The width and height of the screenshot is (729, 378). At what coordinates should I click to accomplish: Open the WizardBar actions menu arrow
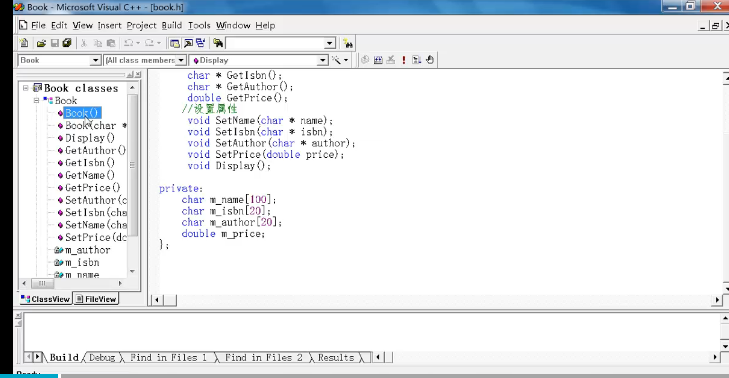click(x=346, y=60)
